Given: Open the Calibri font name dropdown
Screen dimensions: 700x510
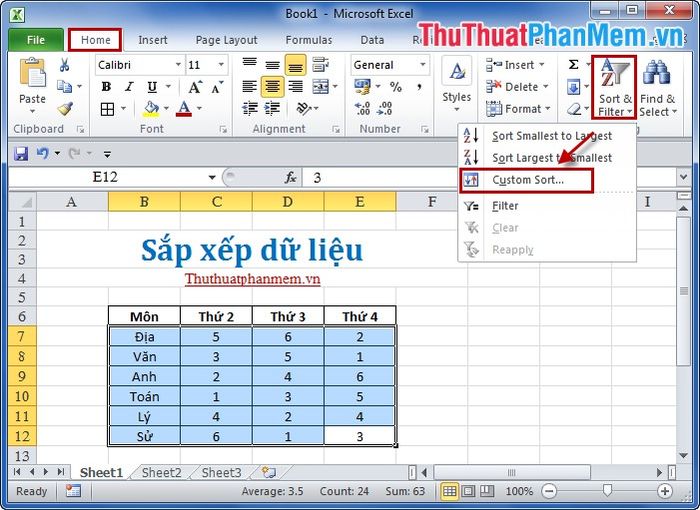Looking at the screenshot, I should (178, 65).
